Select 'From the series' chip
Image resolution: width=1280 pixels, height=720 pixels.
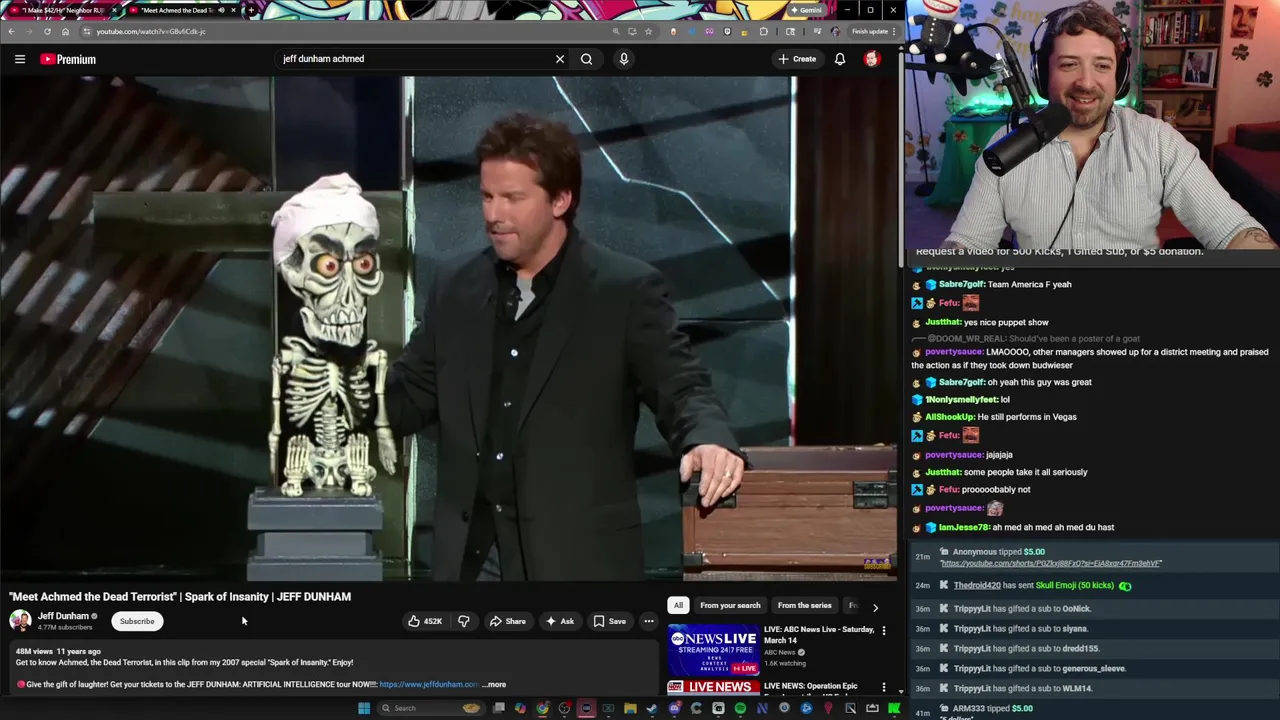804,605
